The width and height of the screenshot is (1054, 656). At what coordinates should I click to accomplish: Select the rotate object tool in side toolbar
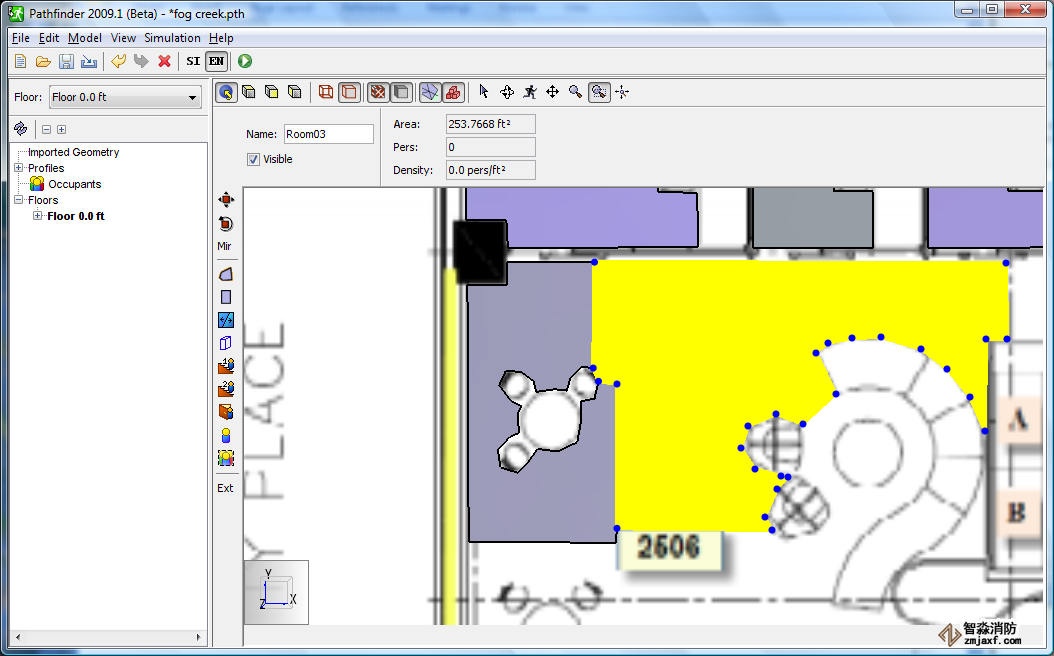226,224
